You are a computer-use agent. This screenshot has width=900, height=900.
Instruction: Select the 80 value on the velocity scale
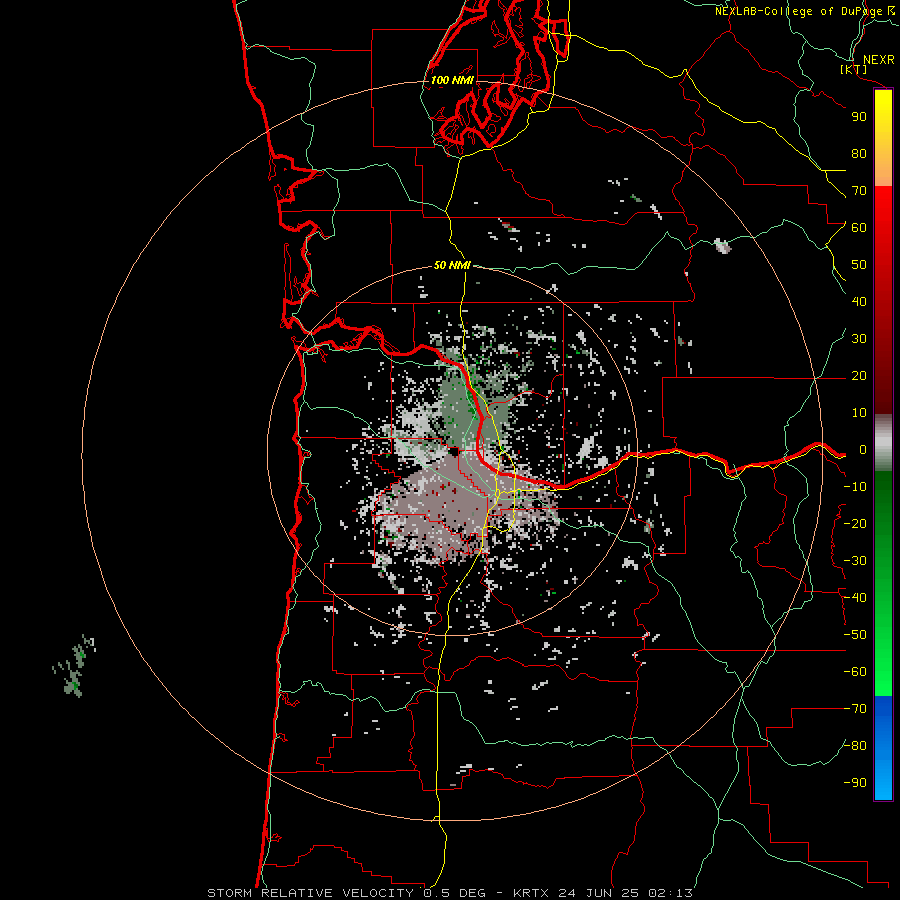coord(859,153)
